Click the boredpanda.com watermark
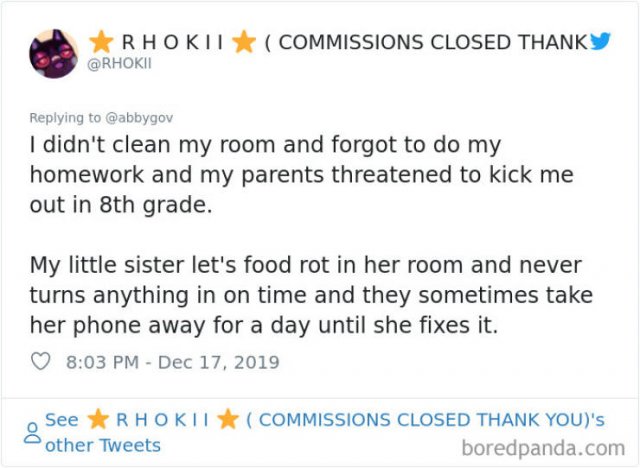The image size is (640, 468). click(543, 448)
